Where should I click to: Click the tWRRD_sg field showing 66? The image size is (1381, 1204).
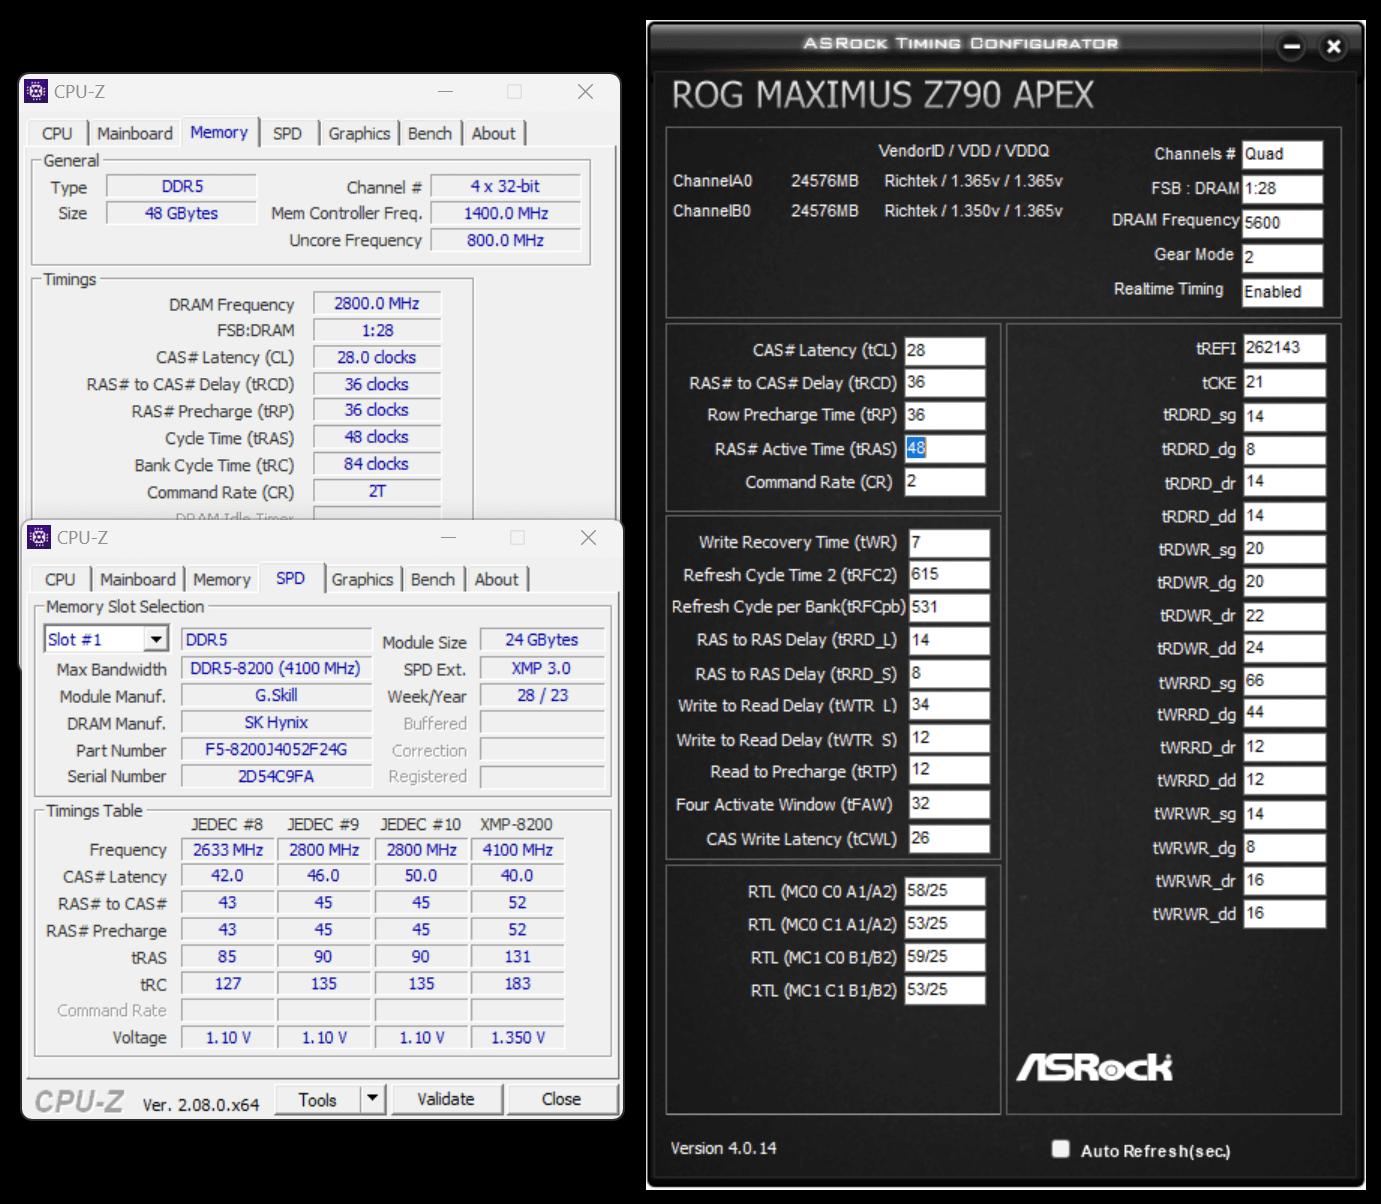coord(1284,681)
